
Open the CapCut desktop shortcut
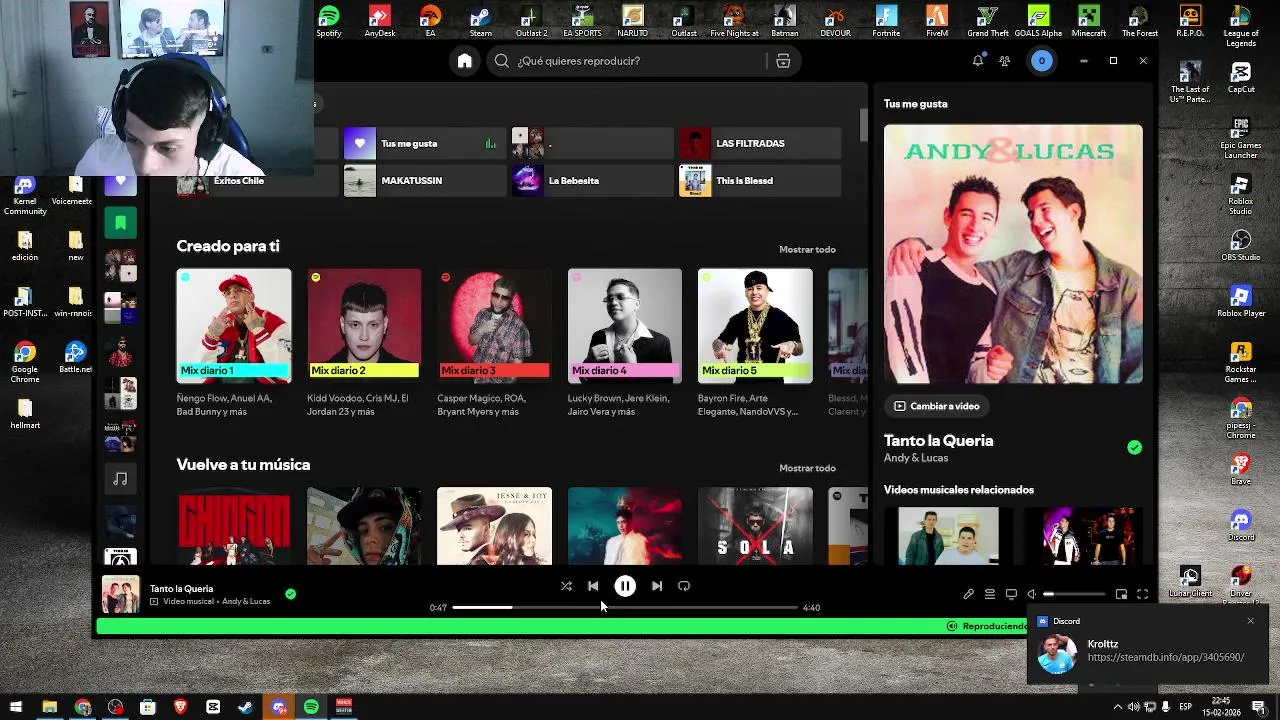point(1241,78)
